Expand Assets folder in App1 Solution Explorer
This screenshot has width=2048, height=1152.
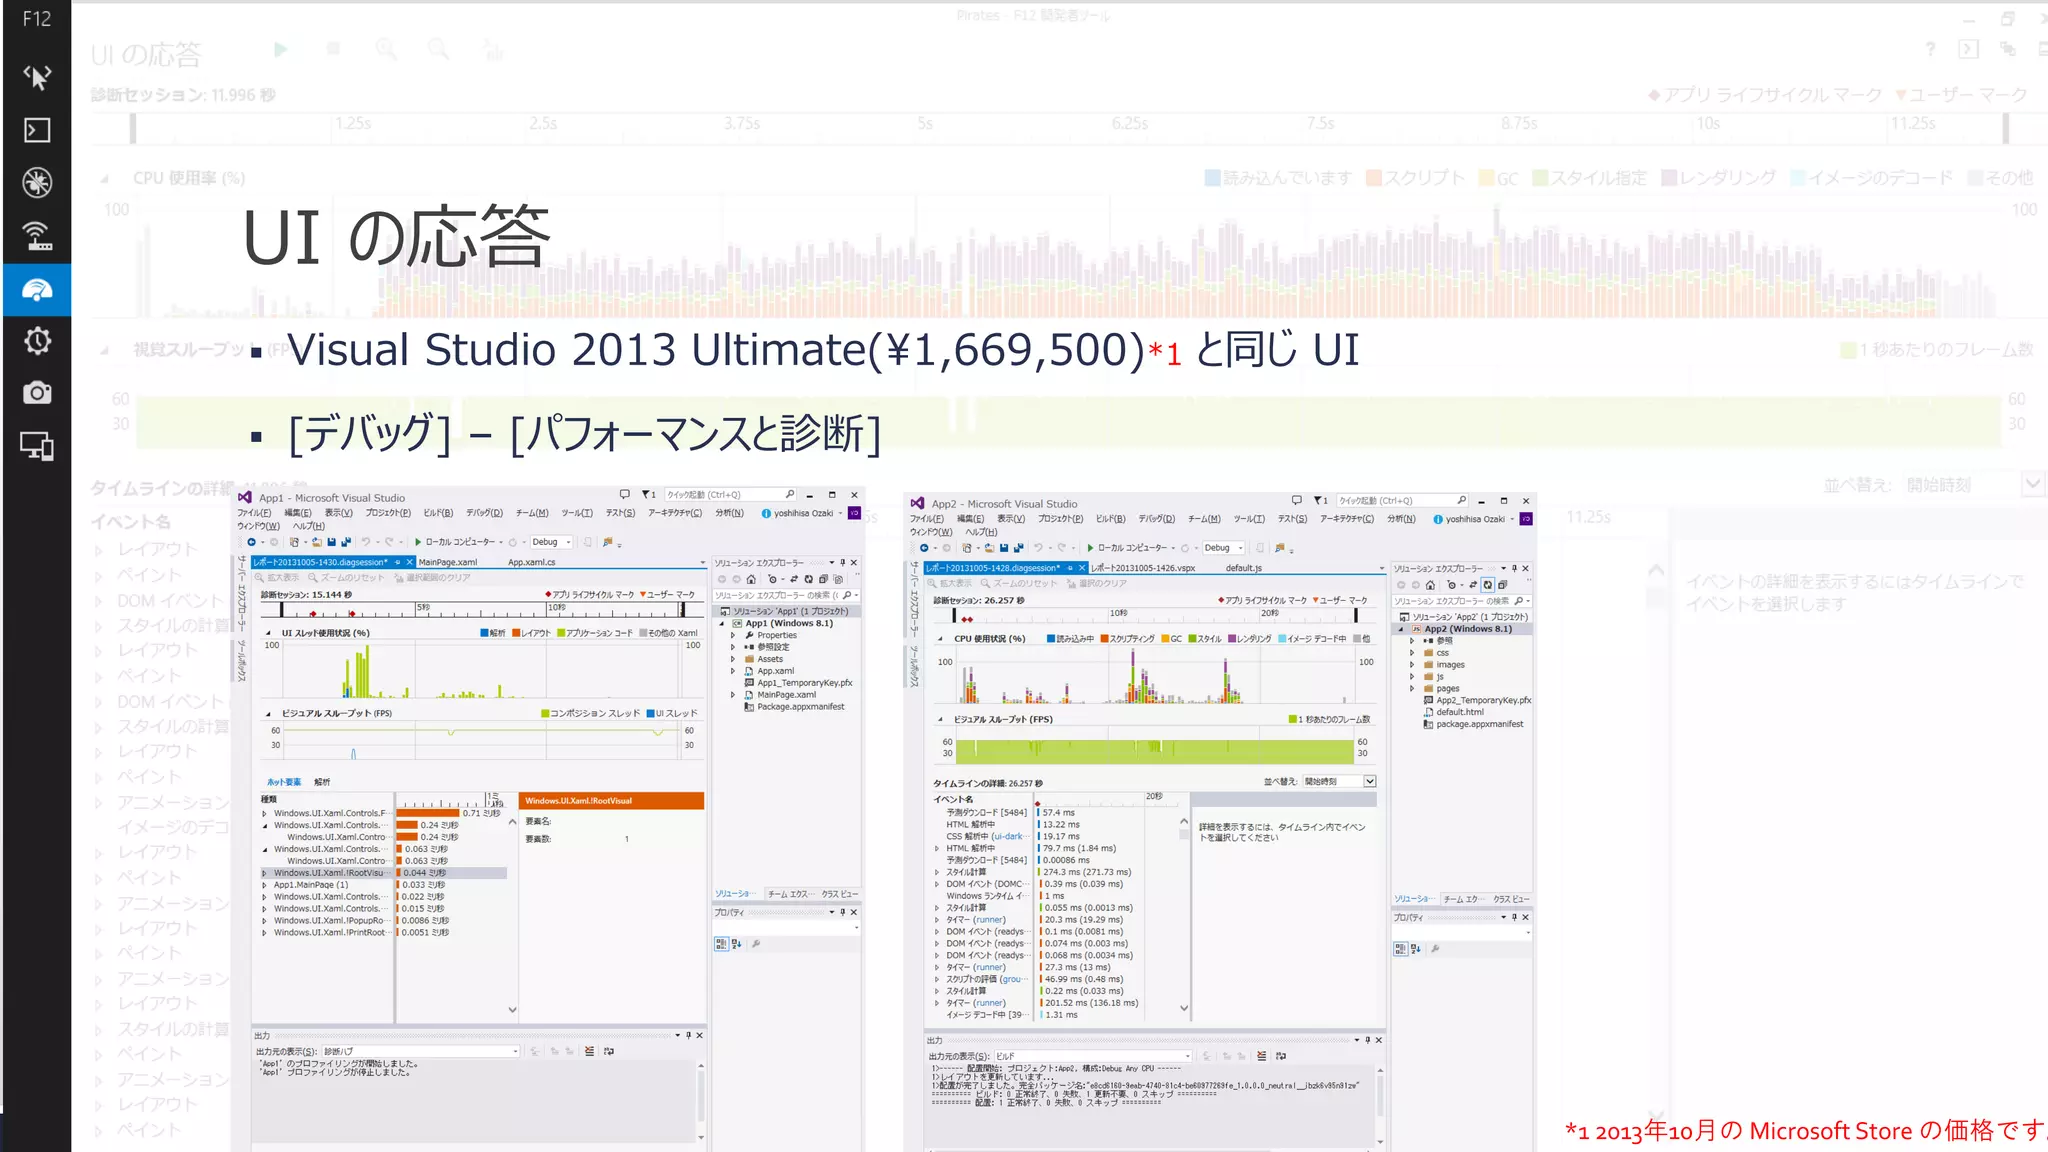click(733, 659)
